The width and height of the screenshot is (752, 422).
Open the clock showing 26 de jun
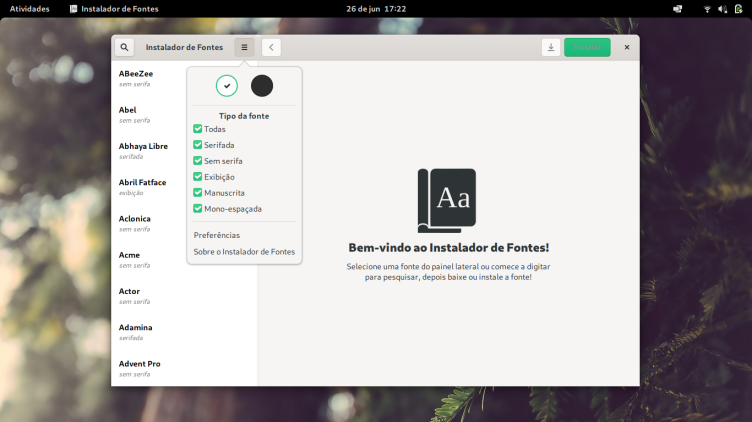click(x=376, y=9)
